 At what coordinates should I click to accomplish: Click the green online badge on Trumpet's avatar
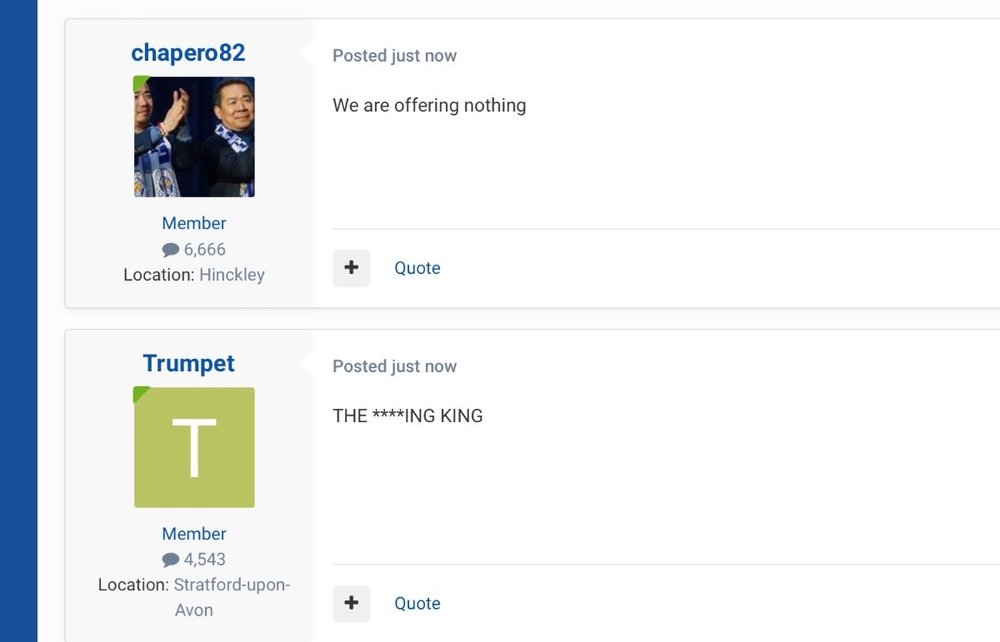140,394
